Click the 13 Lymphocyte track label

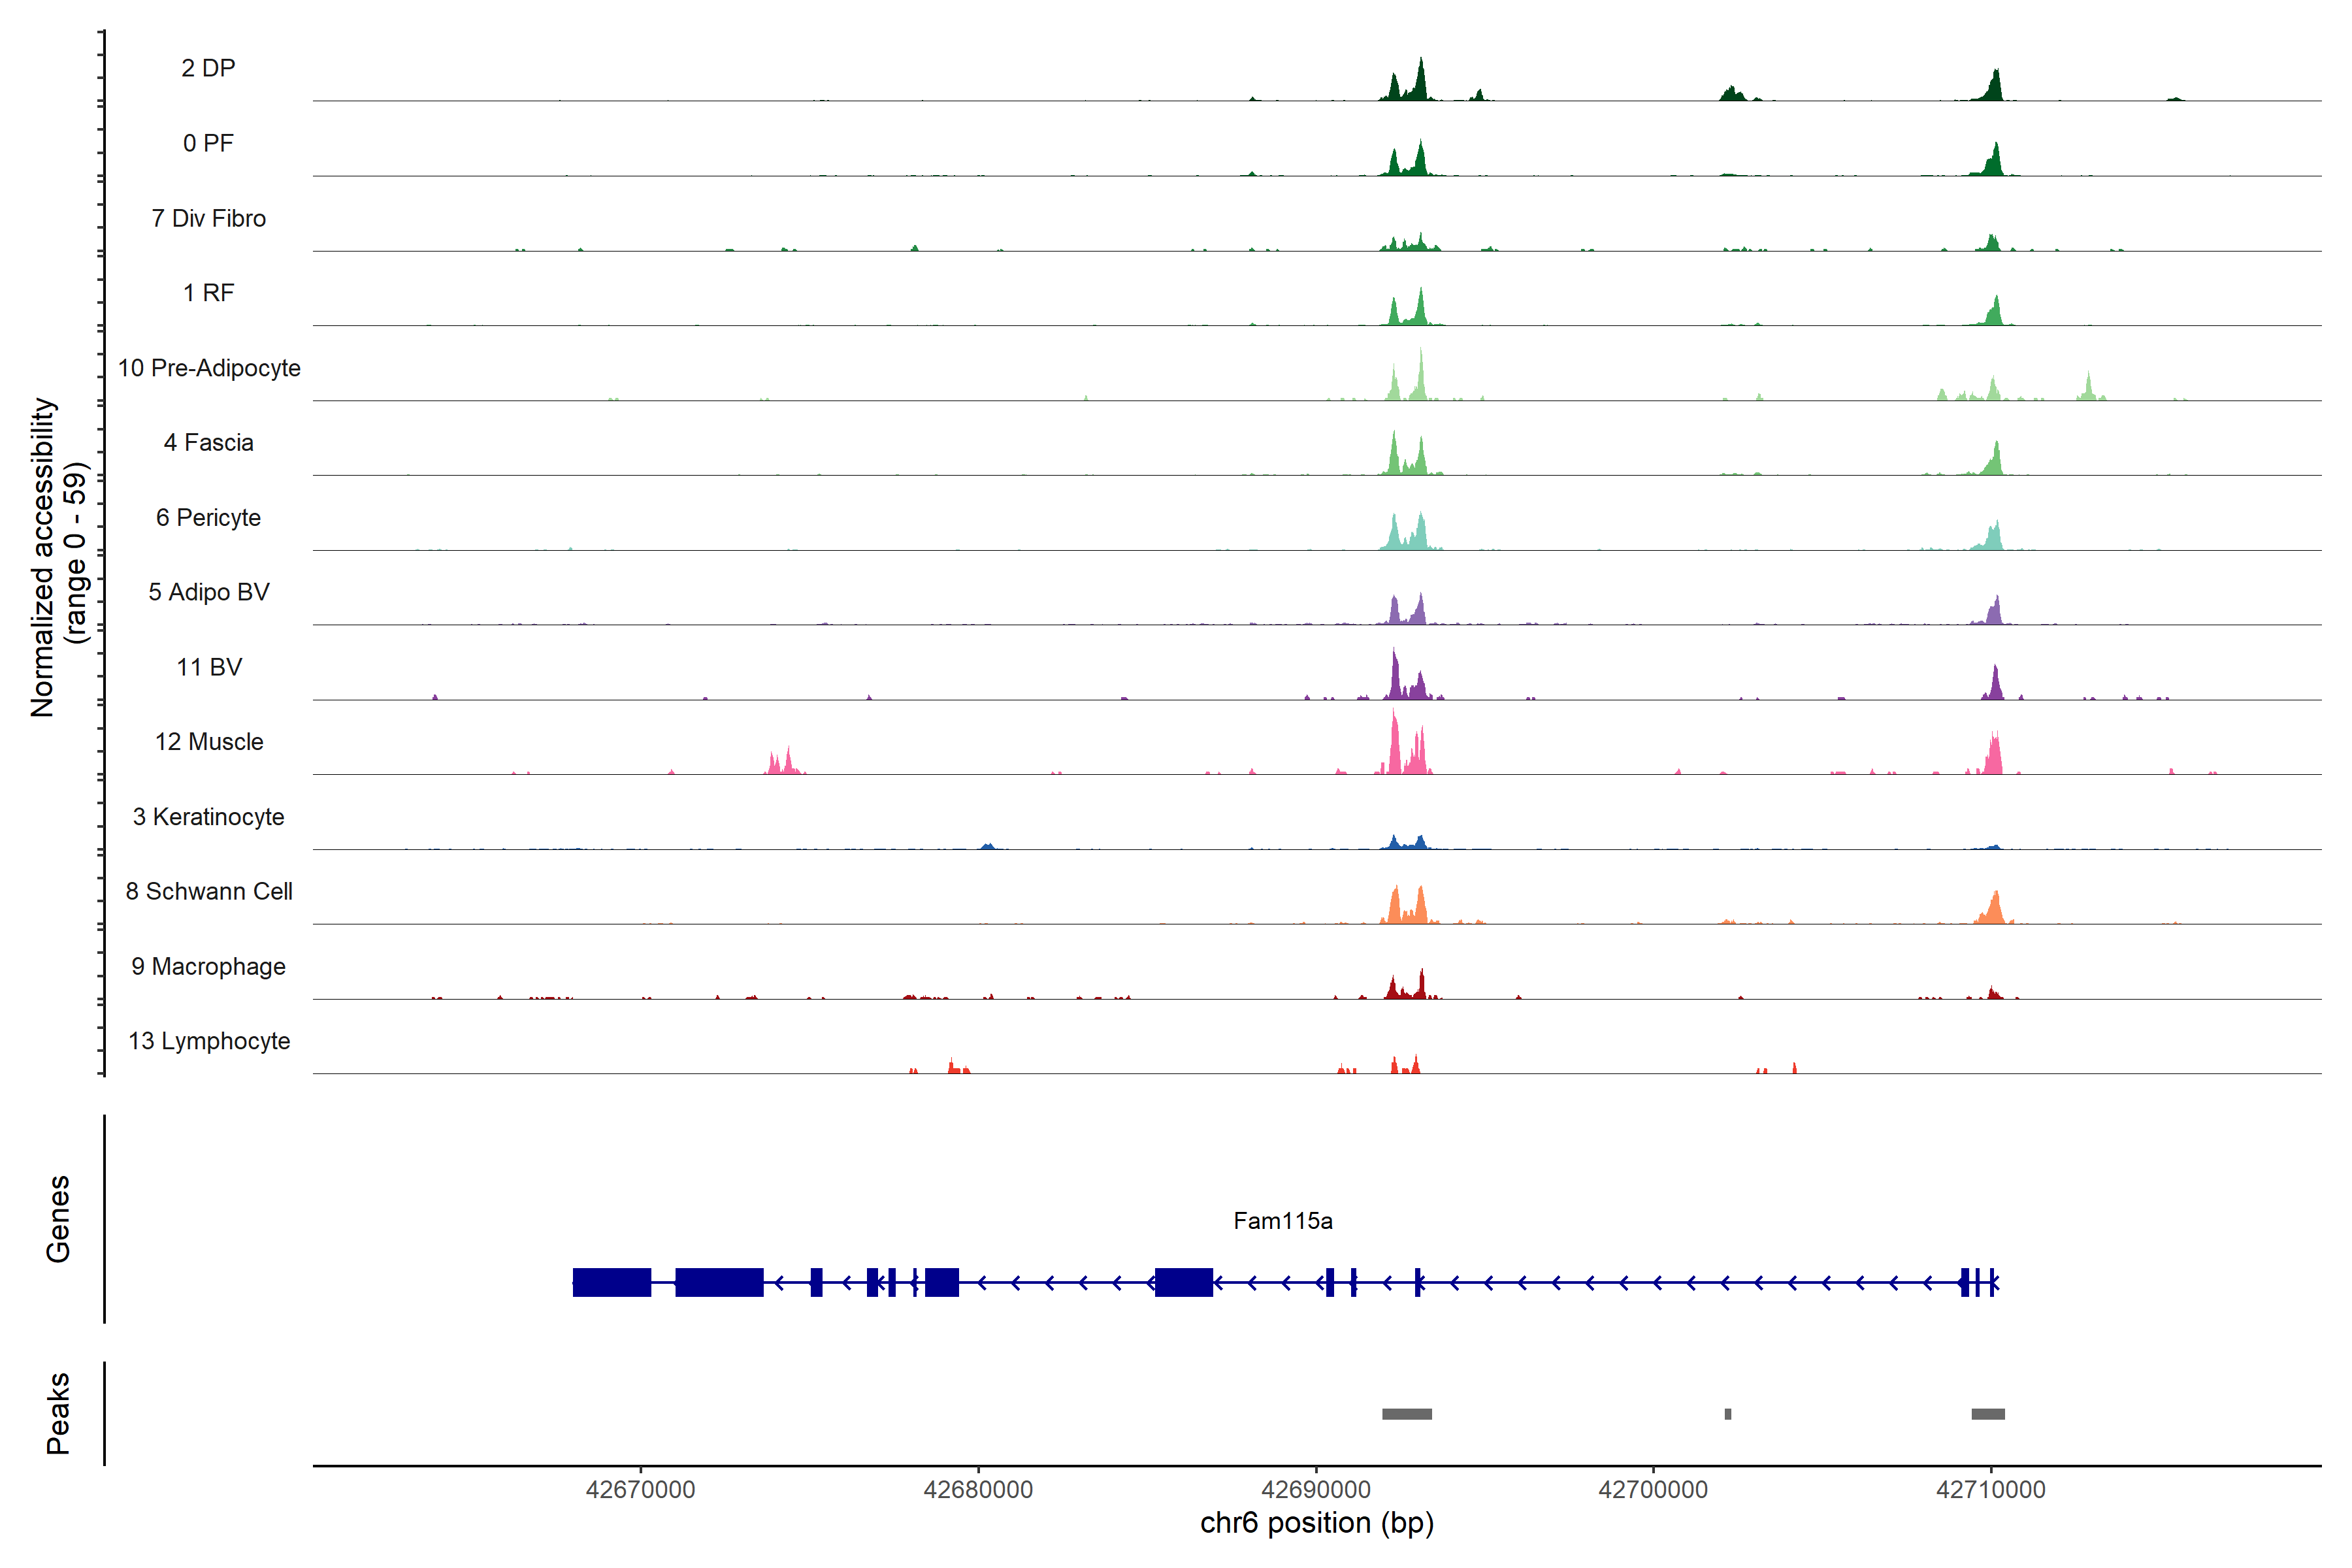point(209,1041)
